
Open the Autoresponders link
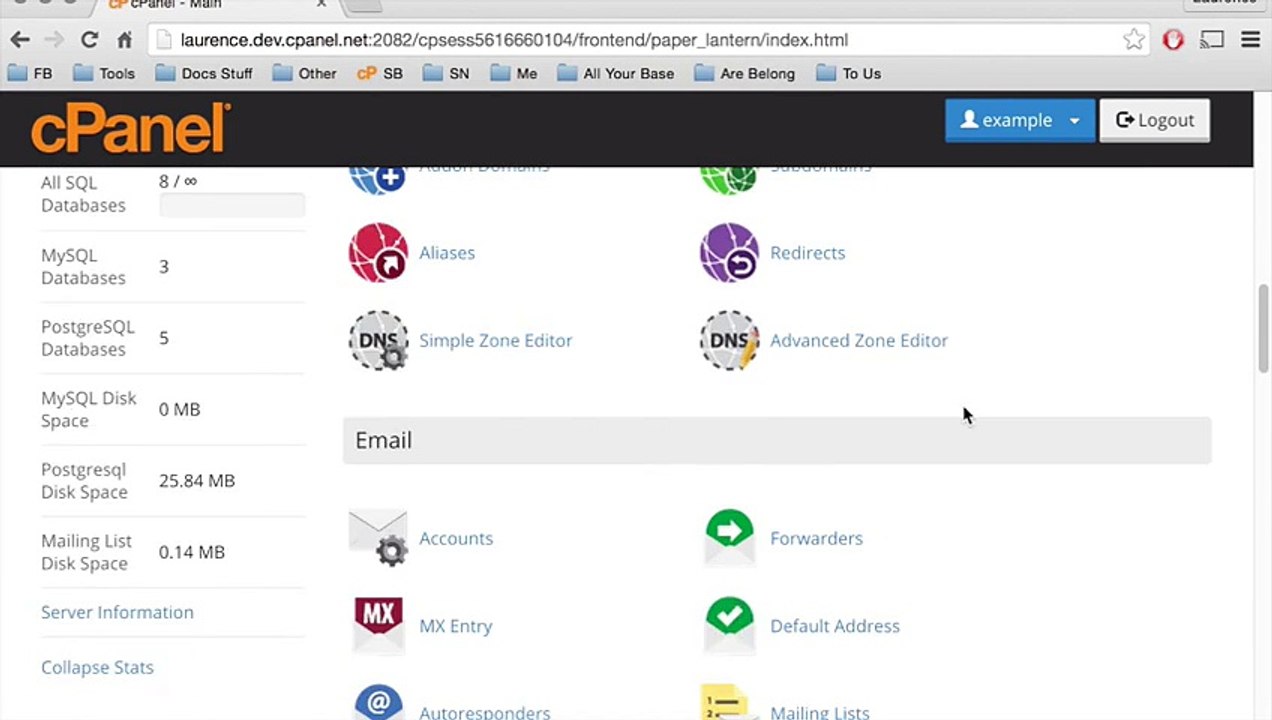pos(485,713)
